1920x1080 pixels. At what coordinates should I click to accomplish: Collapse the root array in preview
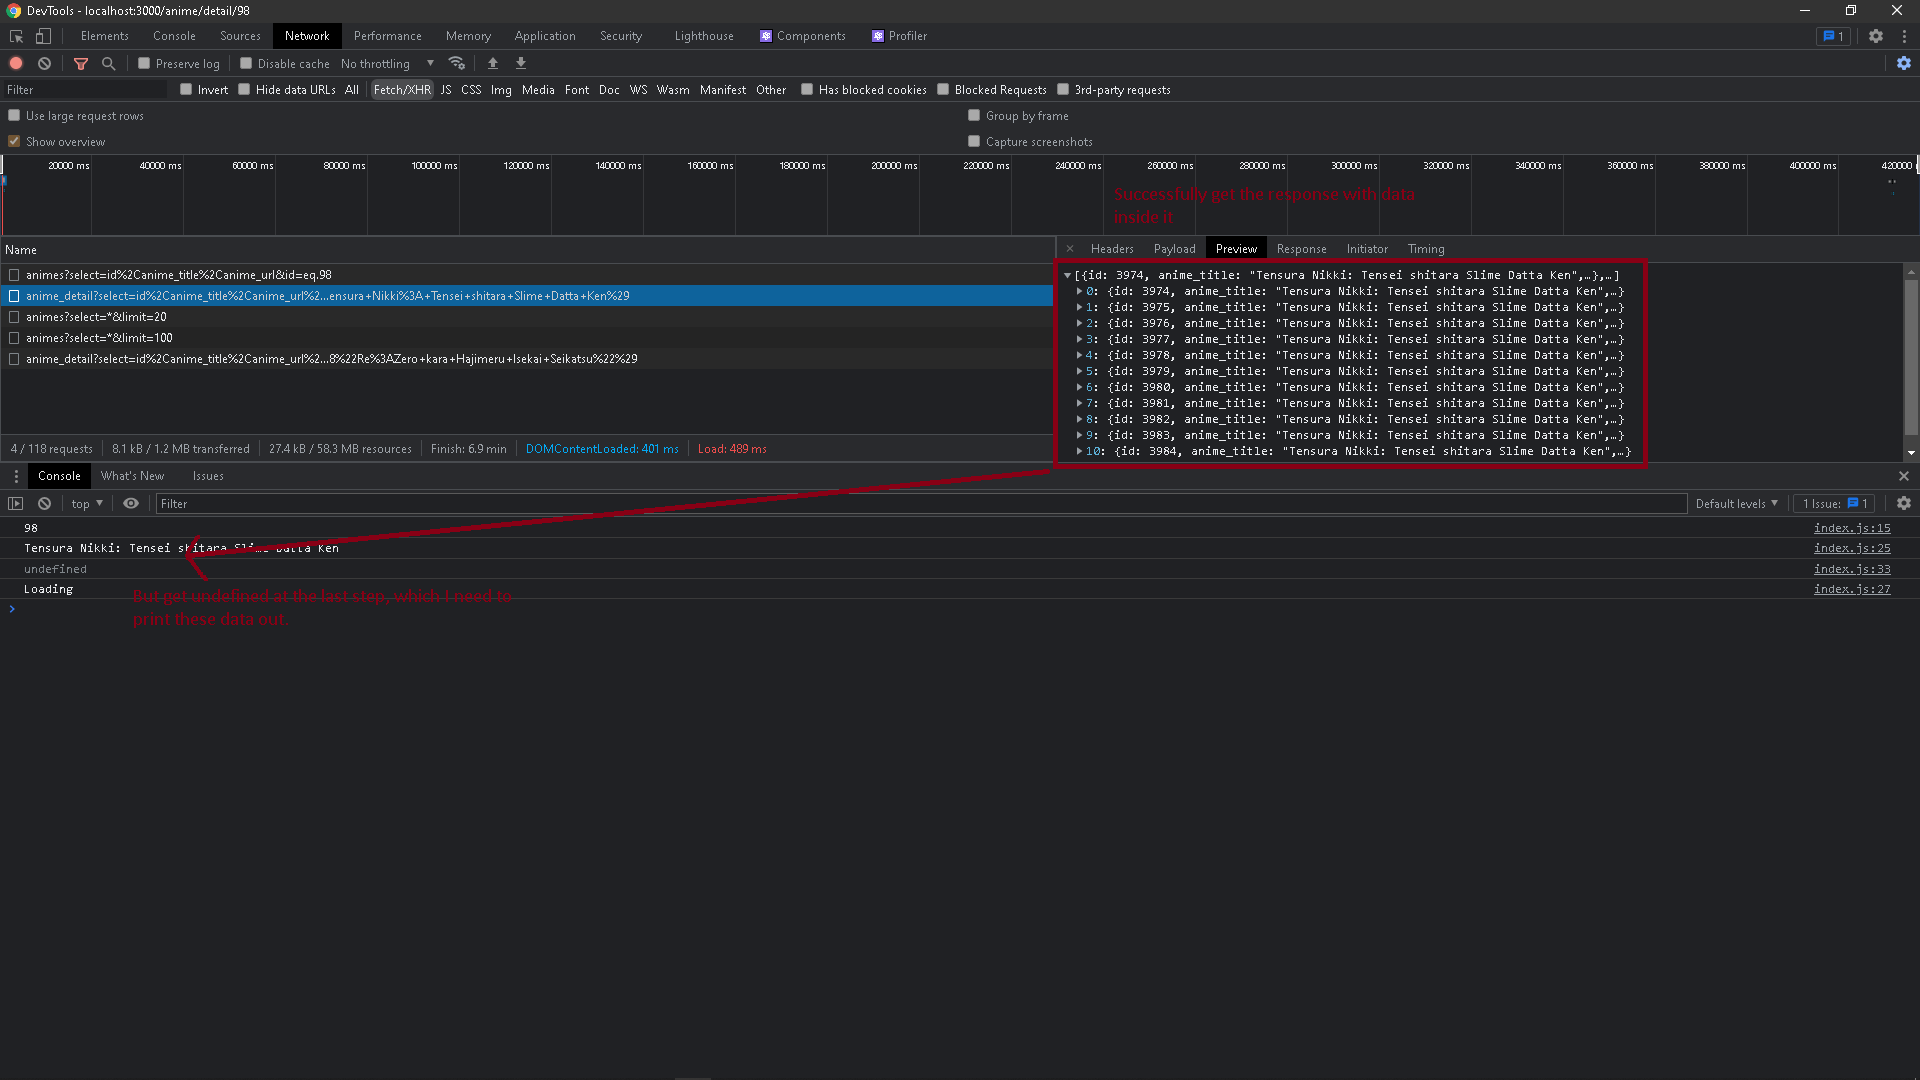click(x=1067, y=275)
